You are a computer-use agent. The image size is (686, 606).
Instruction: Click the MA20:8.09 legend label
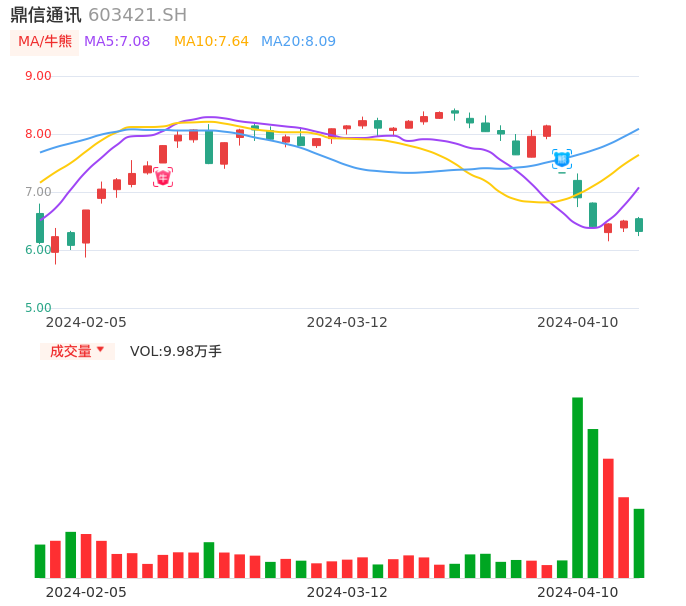pos(298,42)
